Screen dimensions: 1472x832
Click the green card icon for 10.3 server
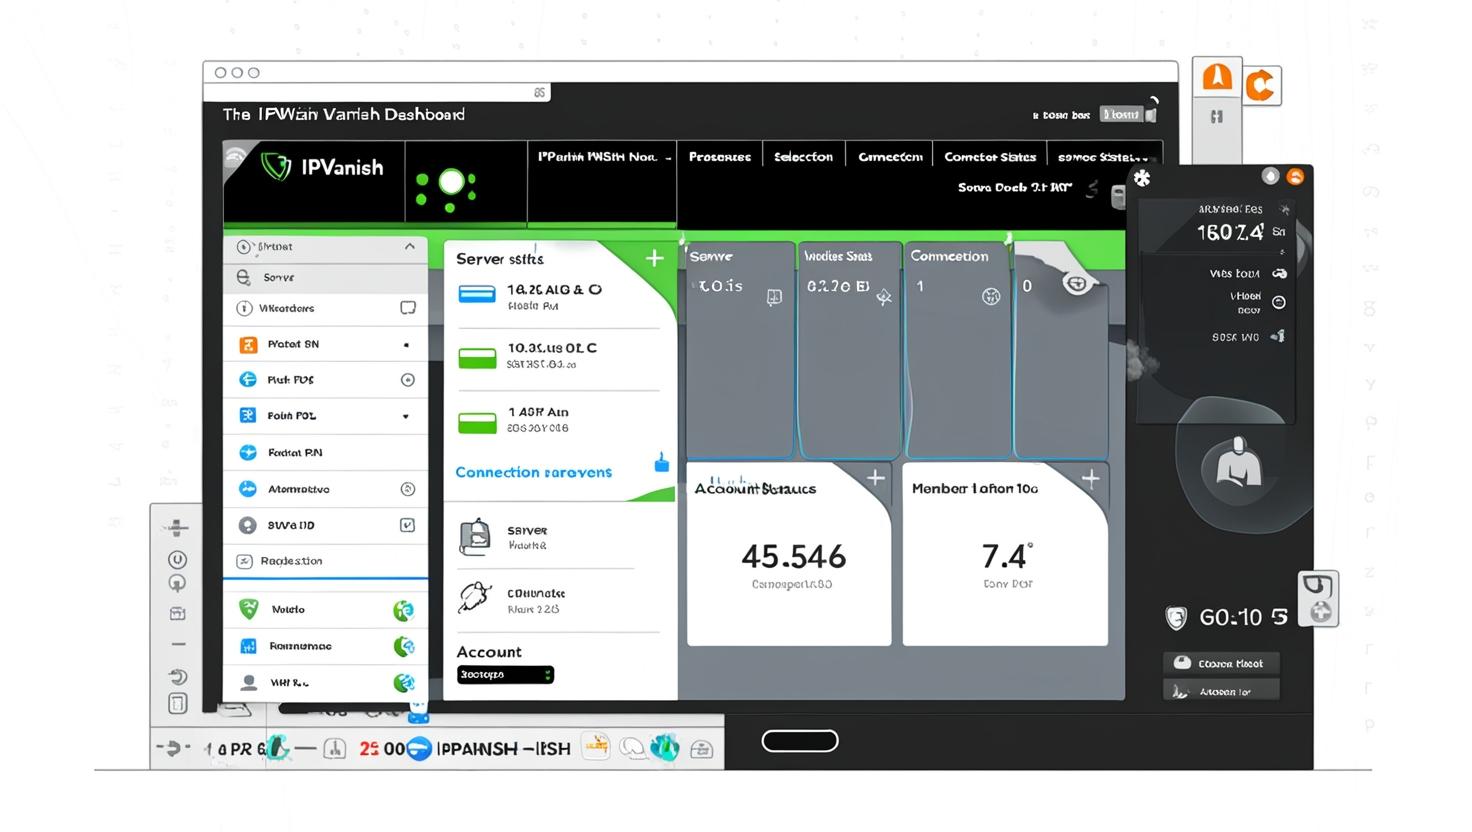click(x=477, y=357)
